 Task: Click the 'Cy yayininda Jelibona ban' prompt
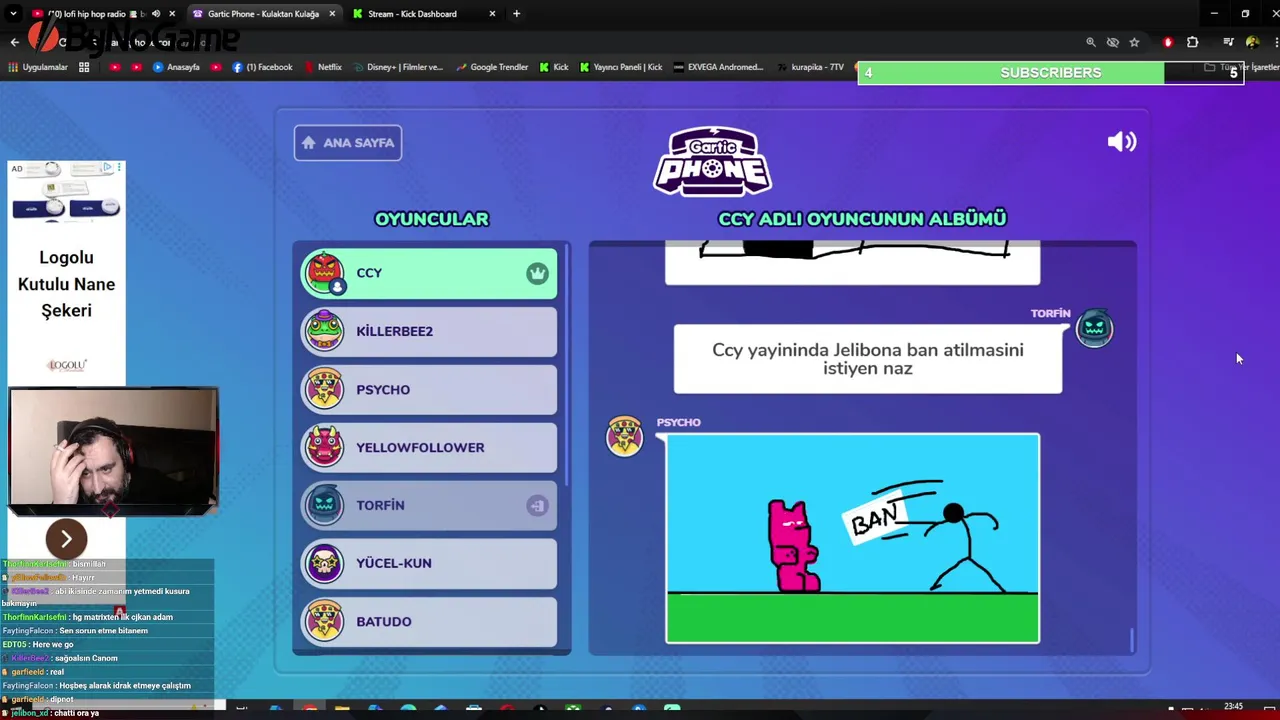868,359
